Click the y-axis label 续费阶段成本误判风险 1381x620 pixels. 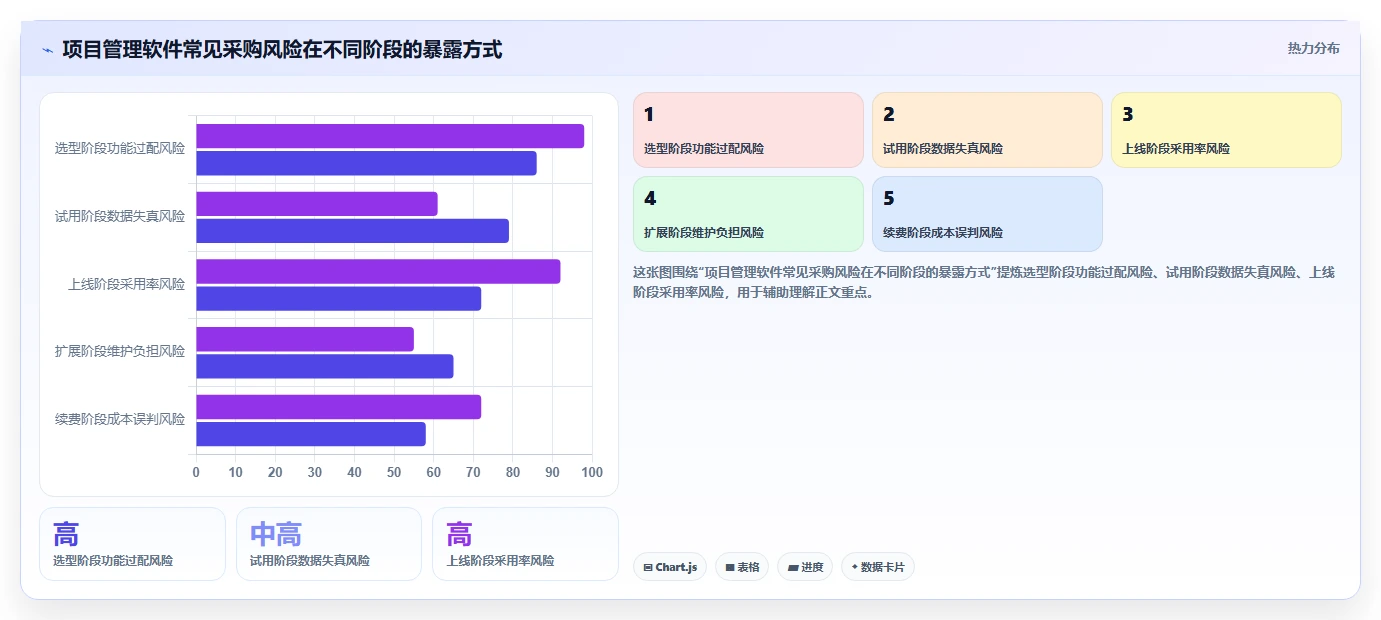coord(120,419)
